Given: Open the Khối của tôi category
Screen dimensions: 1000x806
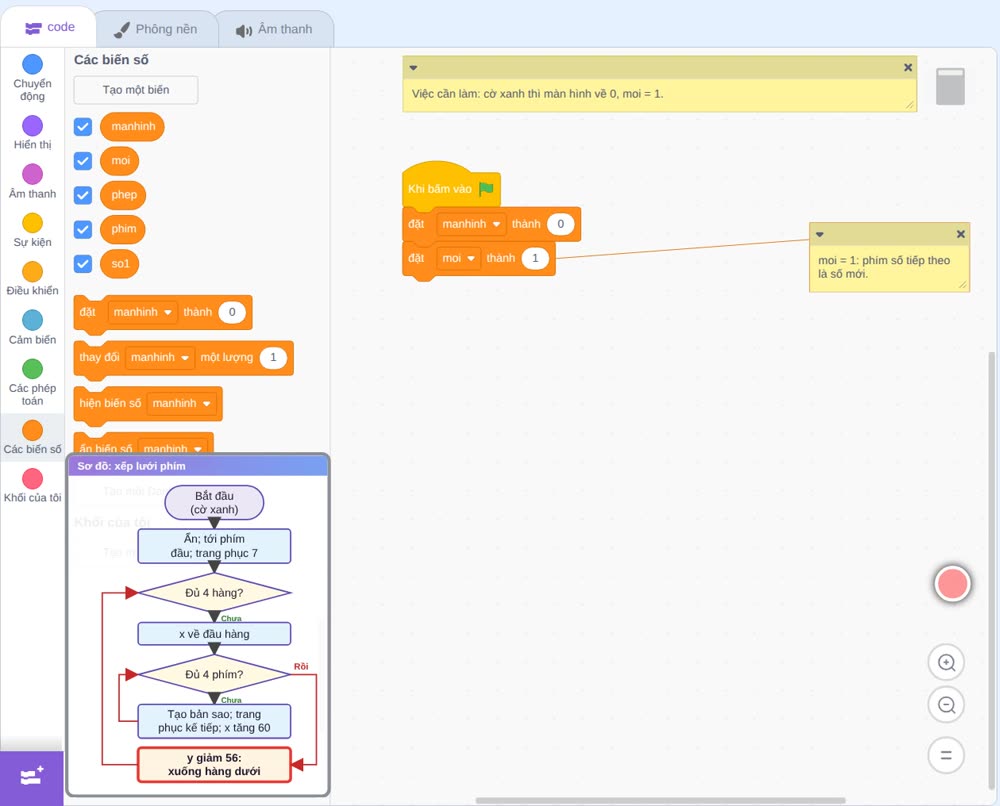Looking at the screenshot, I should tap(33, 485).
